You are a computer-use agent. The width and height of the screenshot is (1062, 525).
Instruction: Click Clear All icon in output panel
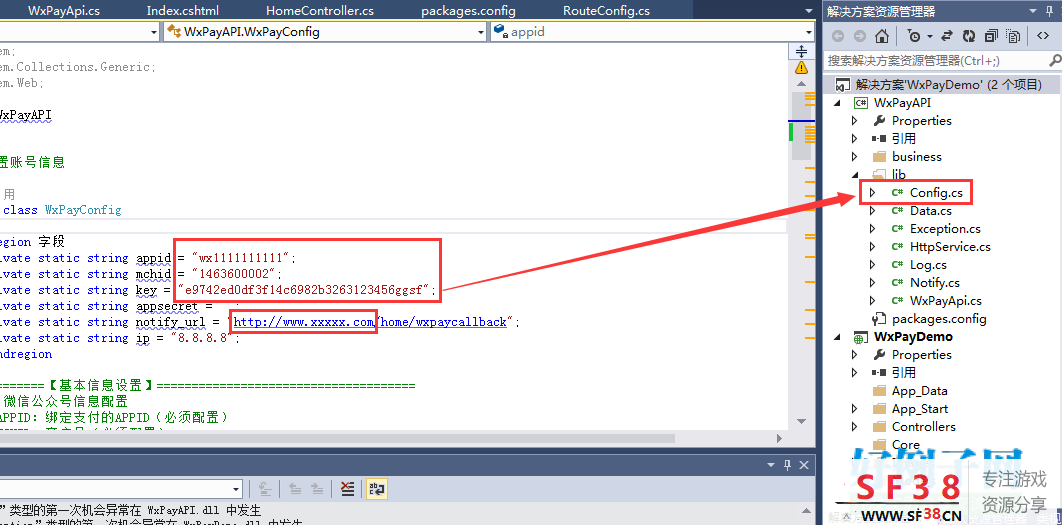tap(347, 488)
